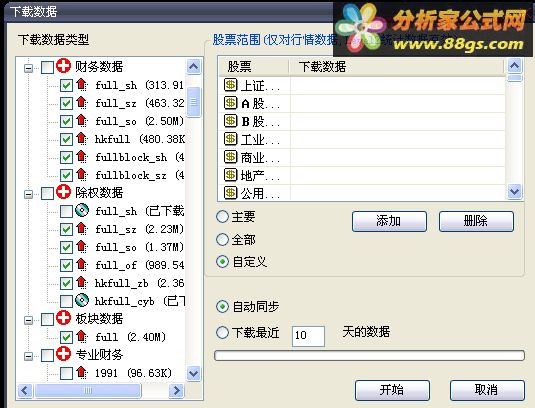Click the disc icon next to hkfull_cyb
The image size is (535, 408).
pyautogui.click(x=82, y=300)
